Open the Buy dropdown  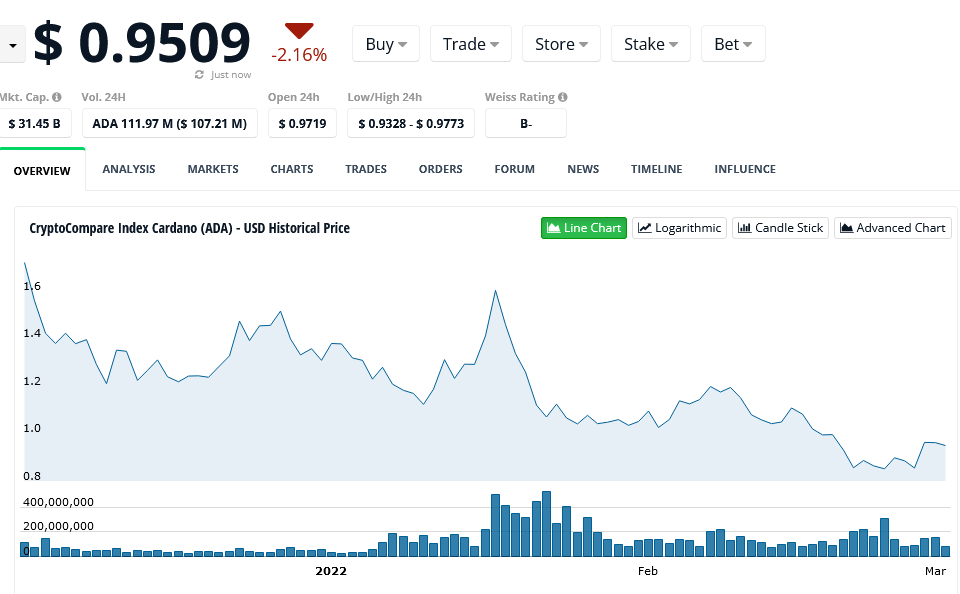[386, 44]
